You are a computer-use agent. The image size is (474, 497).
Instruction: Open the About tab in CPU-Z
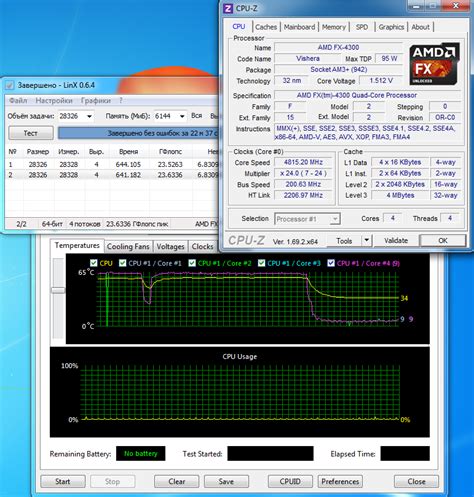click(420, 27)
